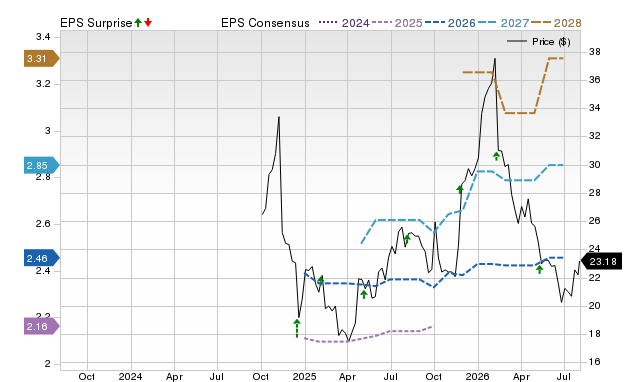Click the 3 label on the EPS axis
This screenshot has width=640, height=382.
[x=47, y=131]
